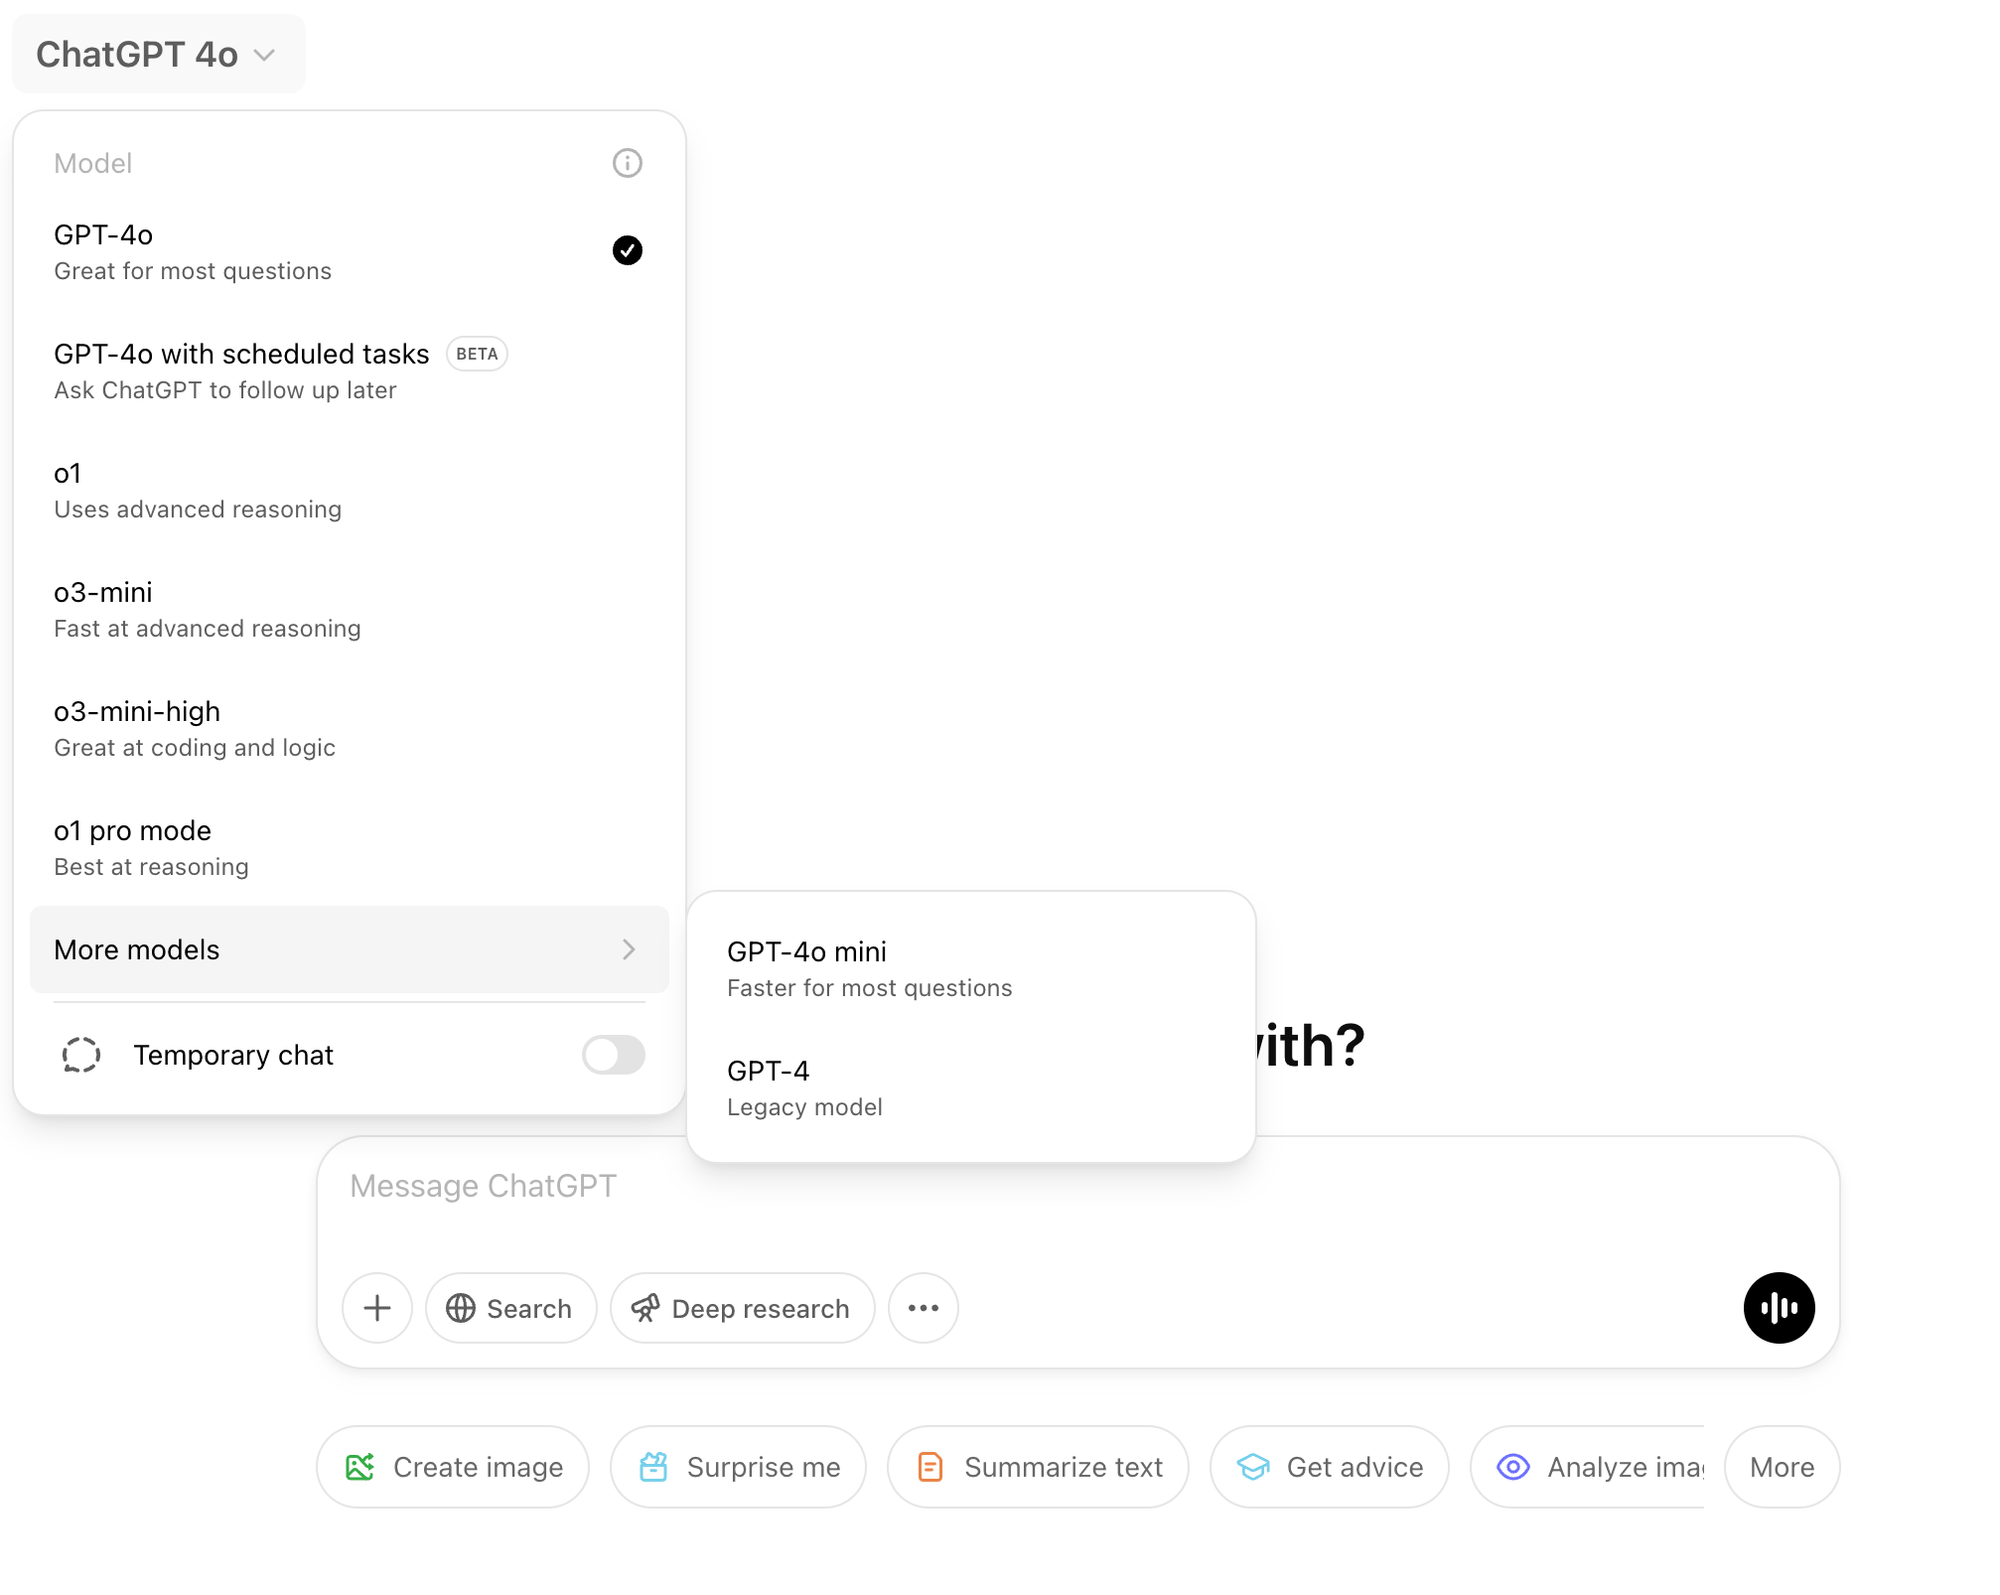Click the Summarize text button
Image resolution: width=2000 pixels, height=1595 pixels.
pos(1038,1467)
